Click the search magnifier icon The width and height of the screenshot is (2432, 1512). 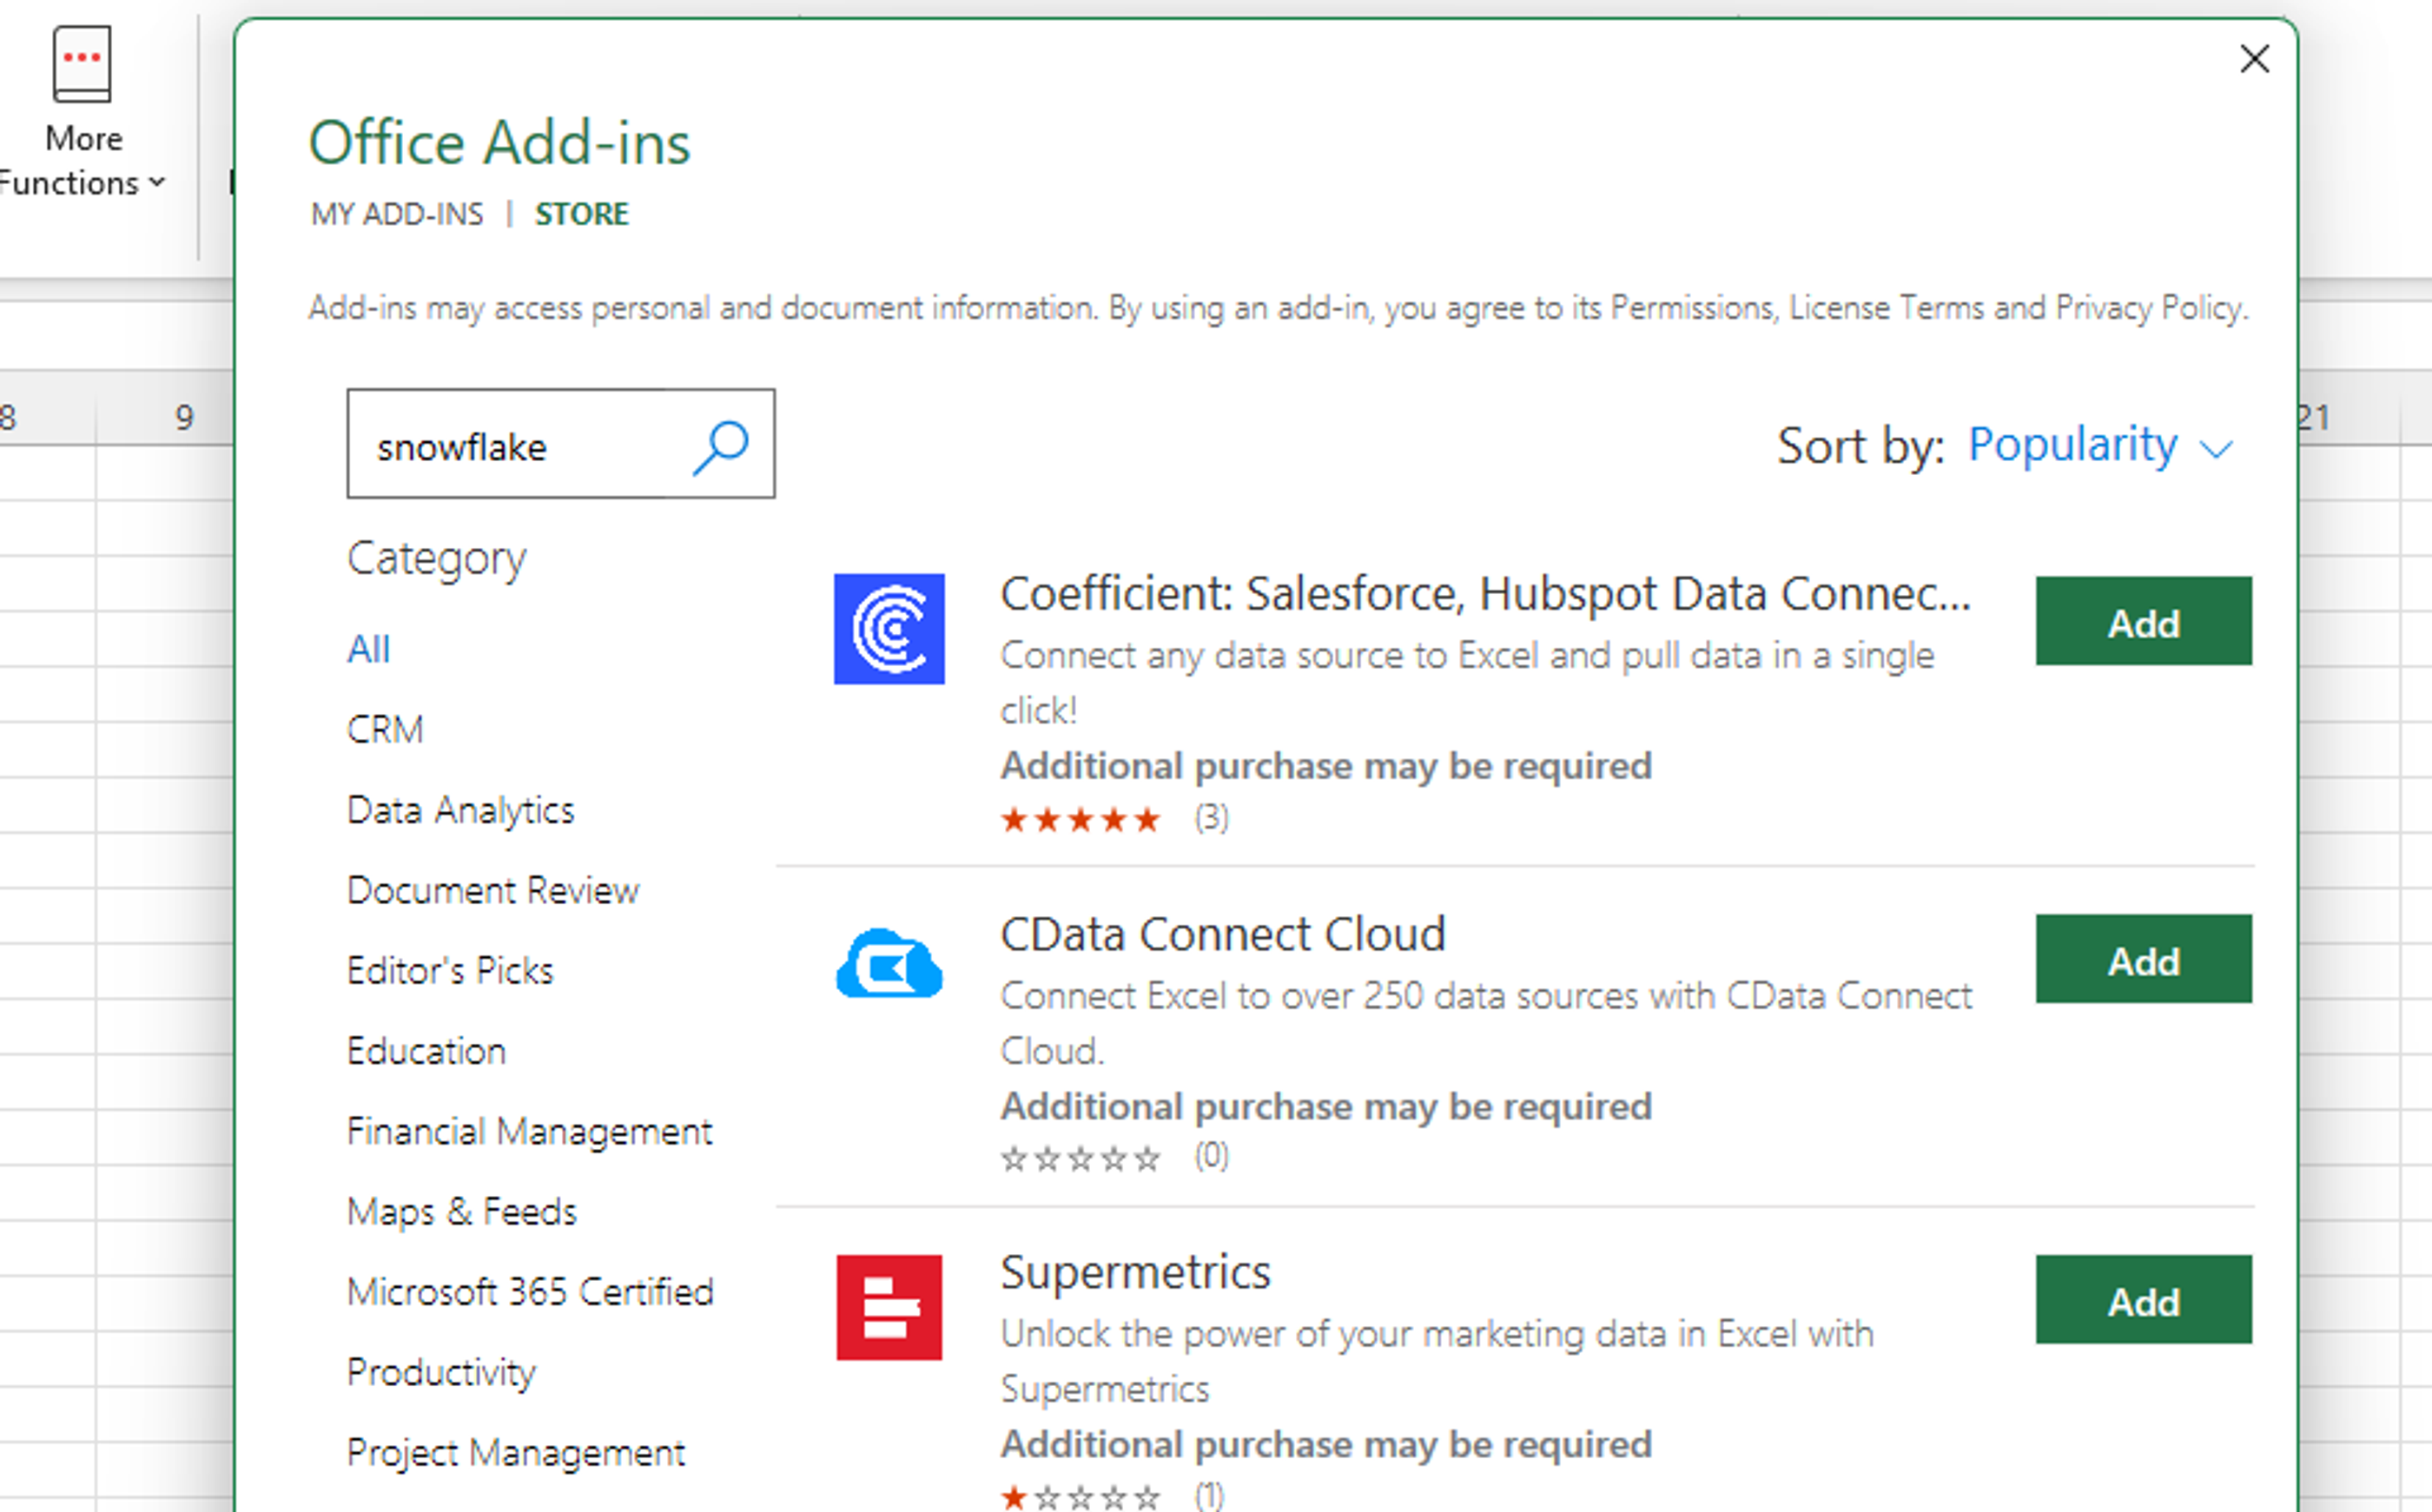coord(721,446)
